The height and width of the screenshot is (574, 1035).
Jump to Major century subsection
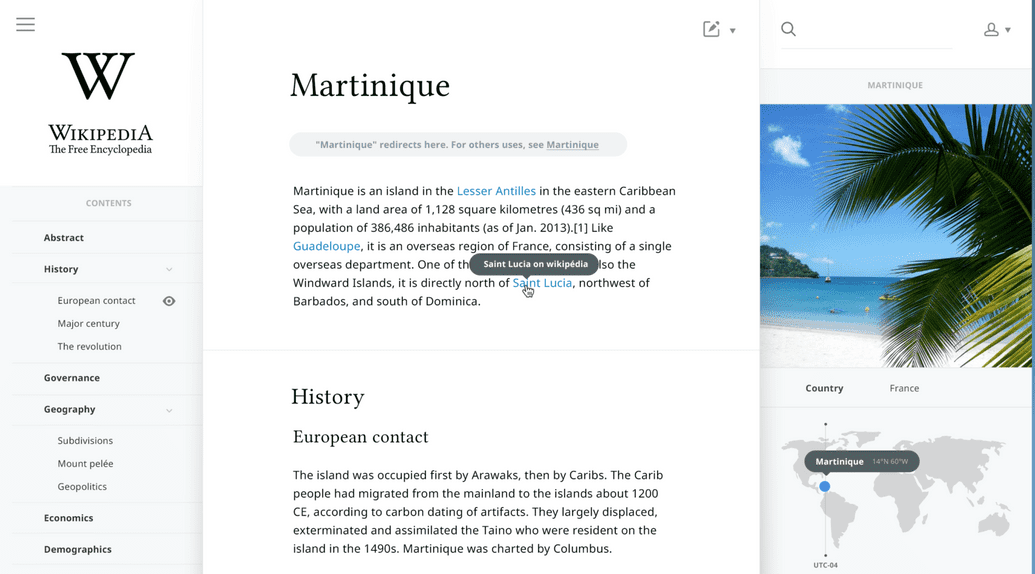pyautogui.click(x=88, y=323)
